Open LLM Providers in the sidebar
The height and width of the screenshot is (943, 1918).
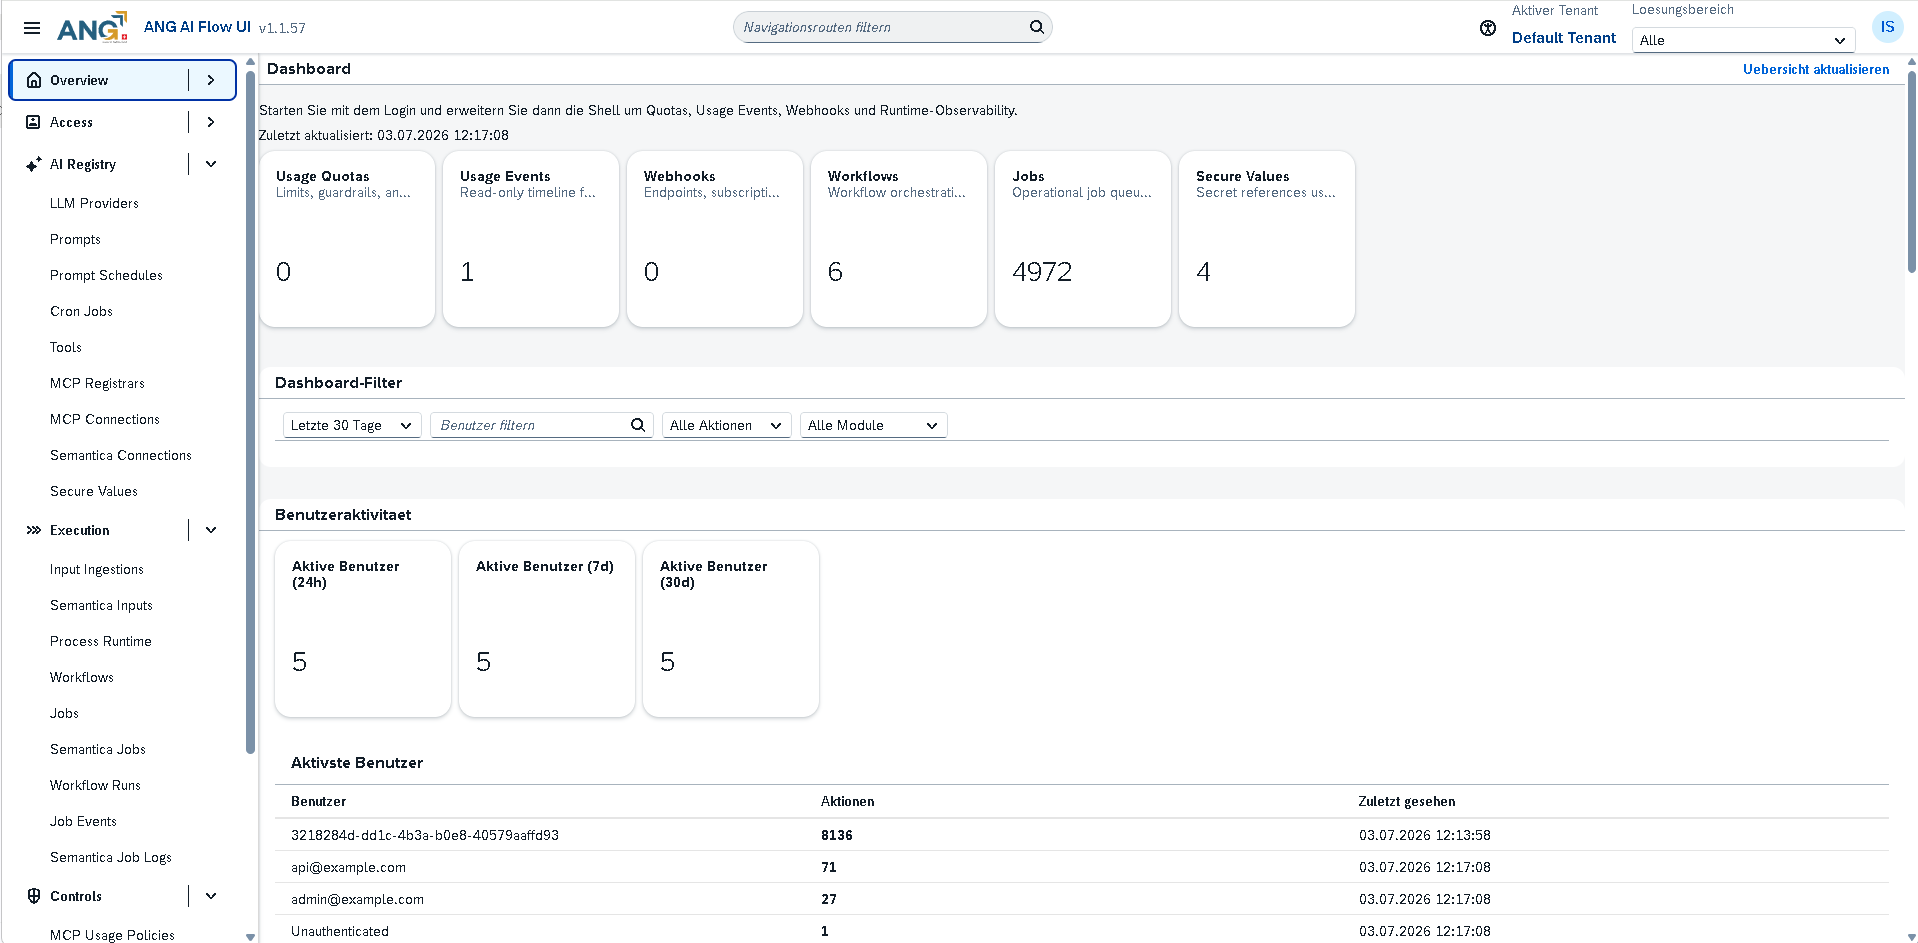click(94, 203)
